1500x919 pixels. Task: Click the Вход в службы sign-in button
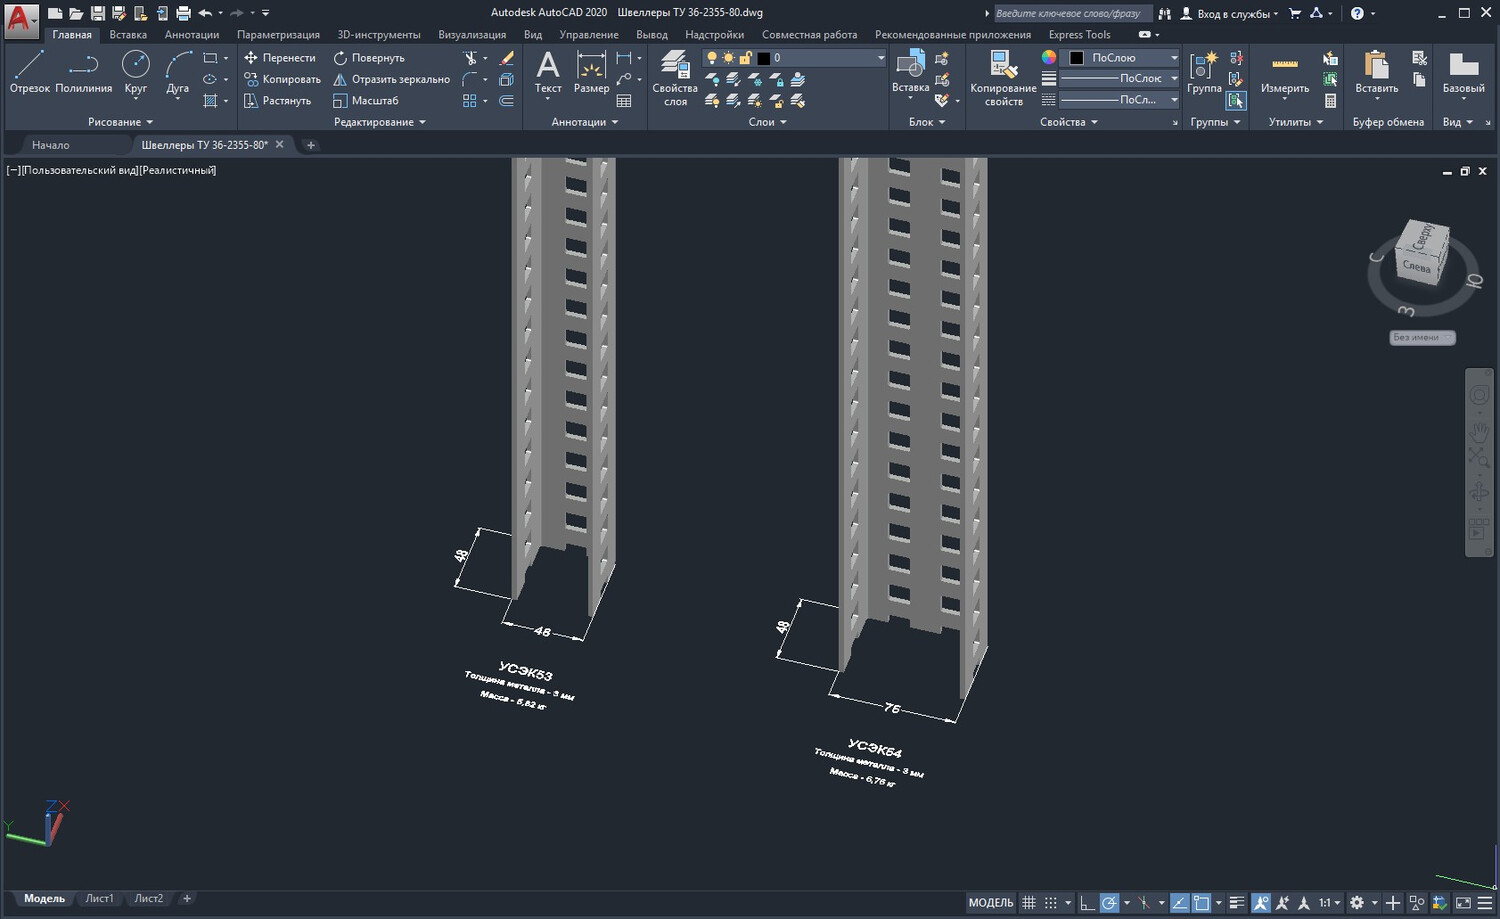(1229, 14)
